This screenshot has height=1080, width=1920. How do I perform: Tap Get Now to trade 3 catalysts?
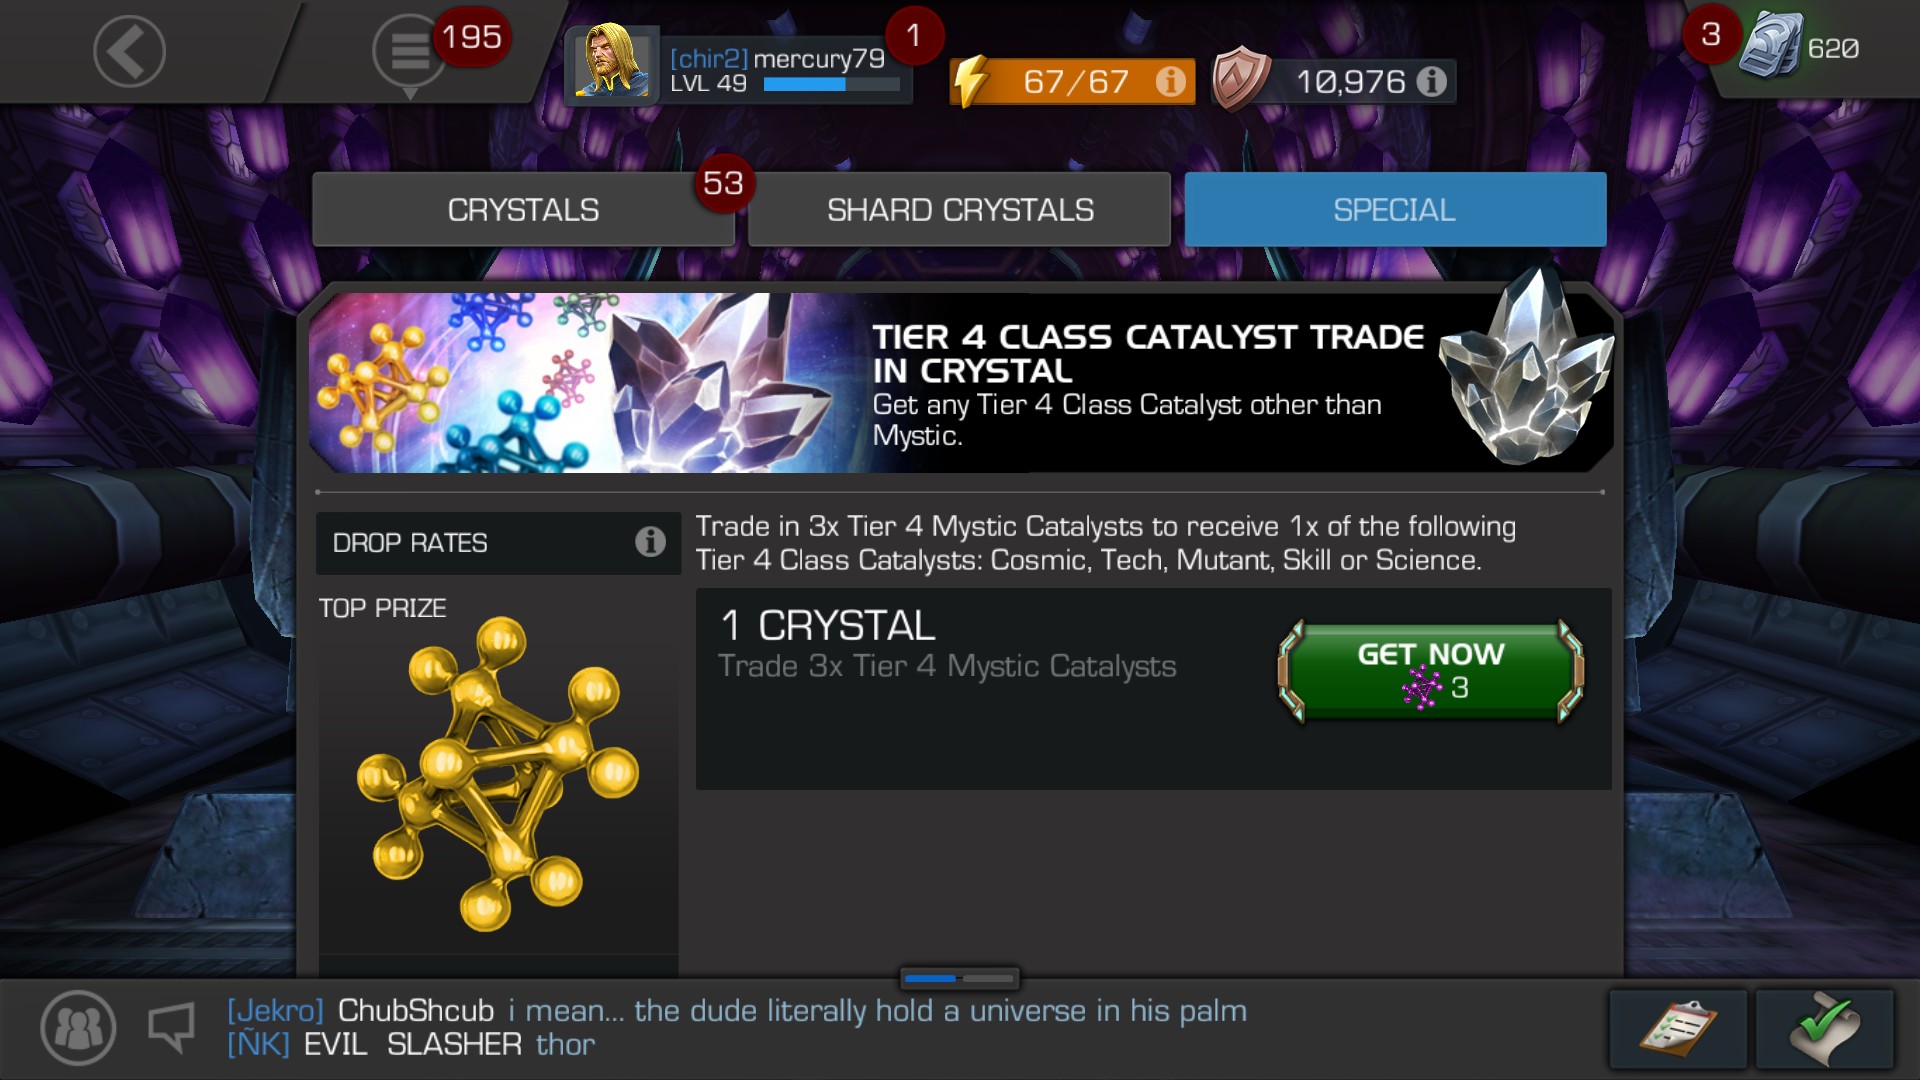pyautogui.click(x=1430, y=671)
